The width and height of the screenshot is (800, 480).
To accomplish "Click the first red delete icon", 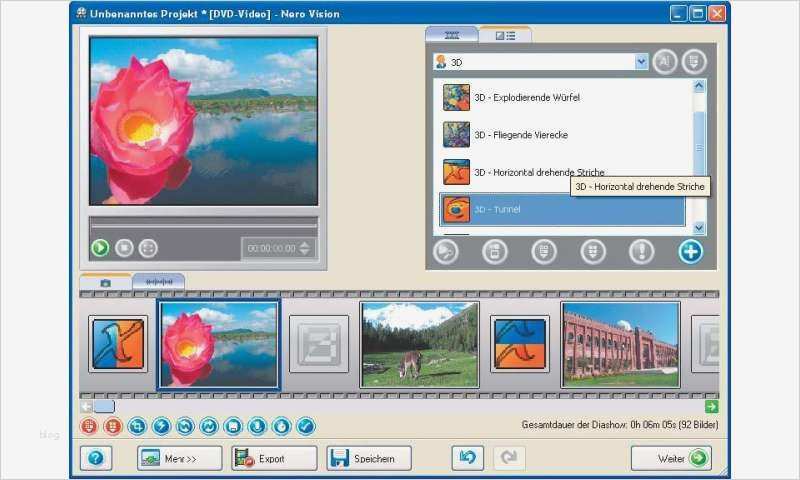I will pos(89,426).
